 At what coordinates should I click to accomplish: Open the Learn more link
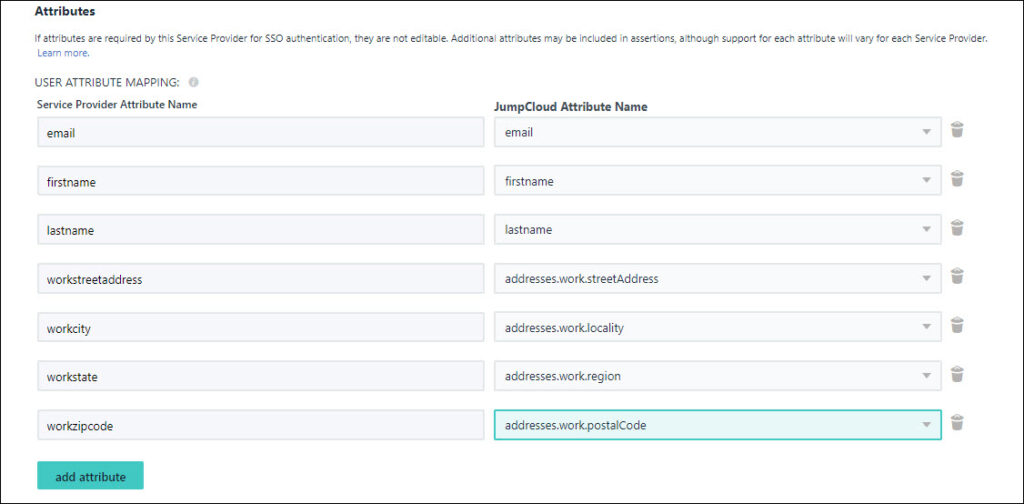tap(63, 53)
